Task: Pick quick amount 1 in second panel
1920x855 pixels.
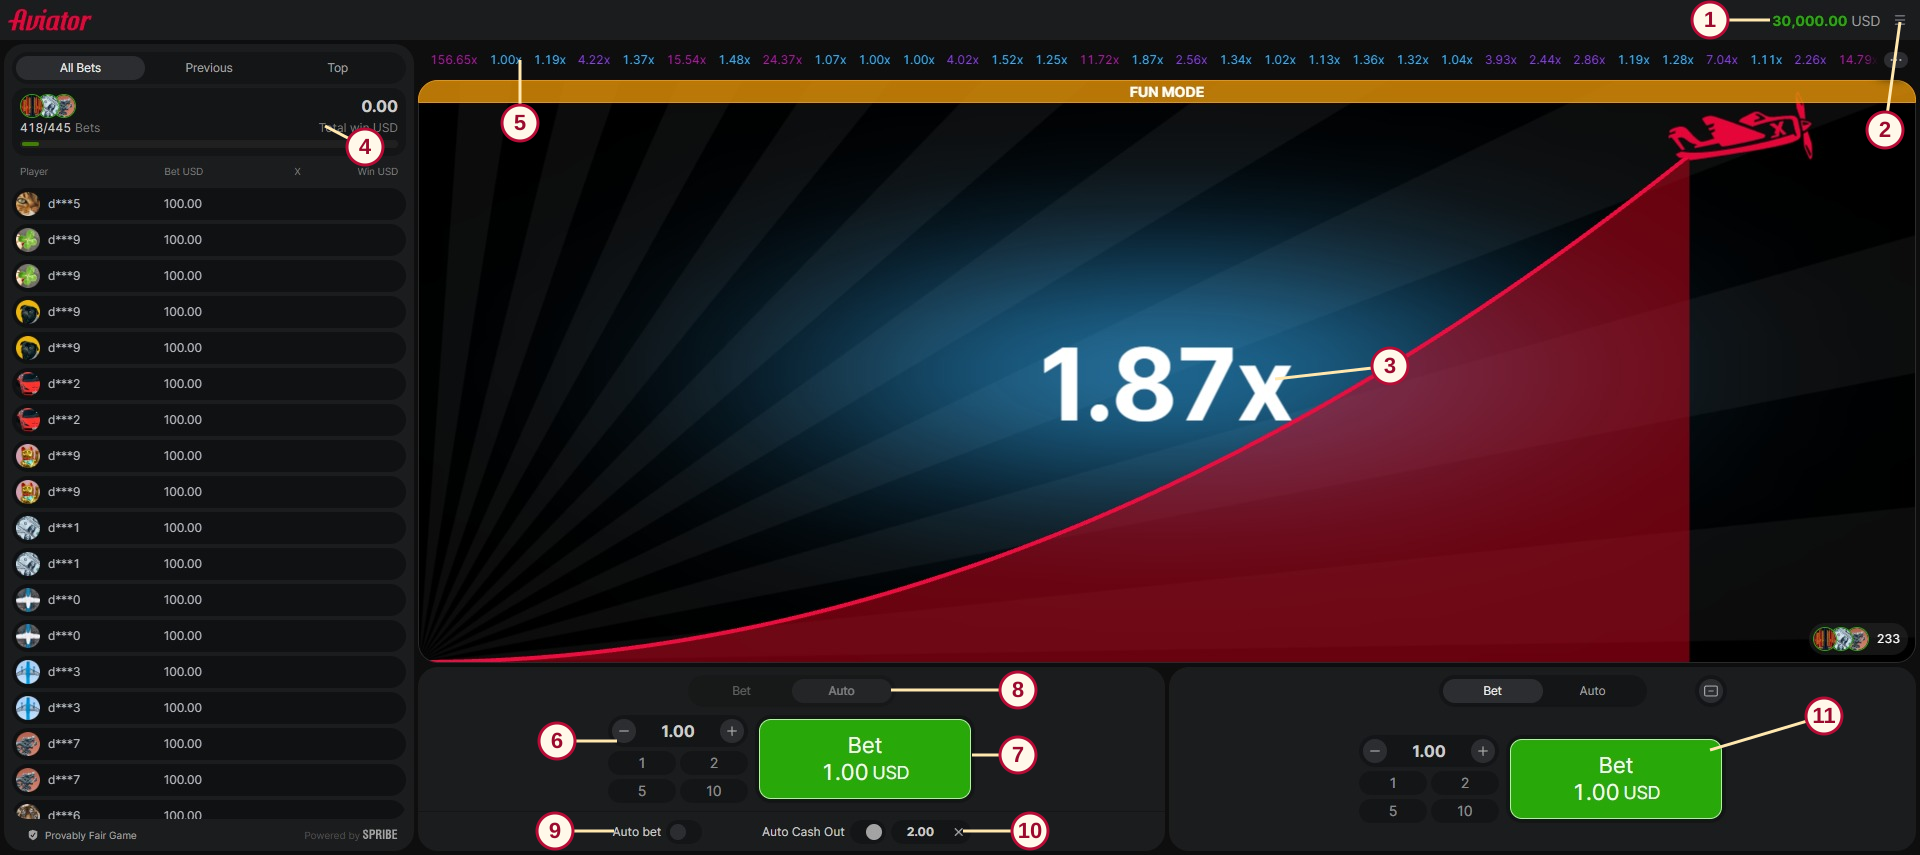Action: [x=1393, y=783]
